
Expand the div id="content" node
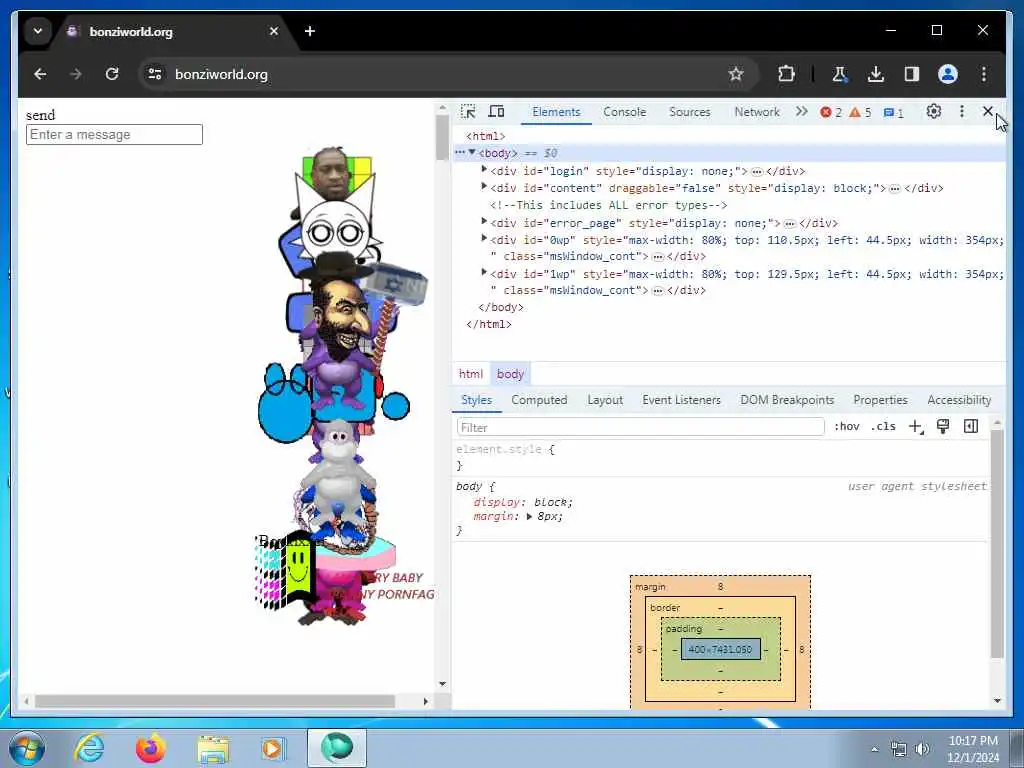coord(484,187)
